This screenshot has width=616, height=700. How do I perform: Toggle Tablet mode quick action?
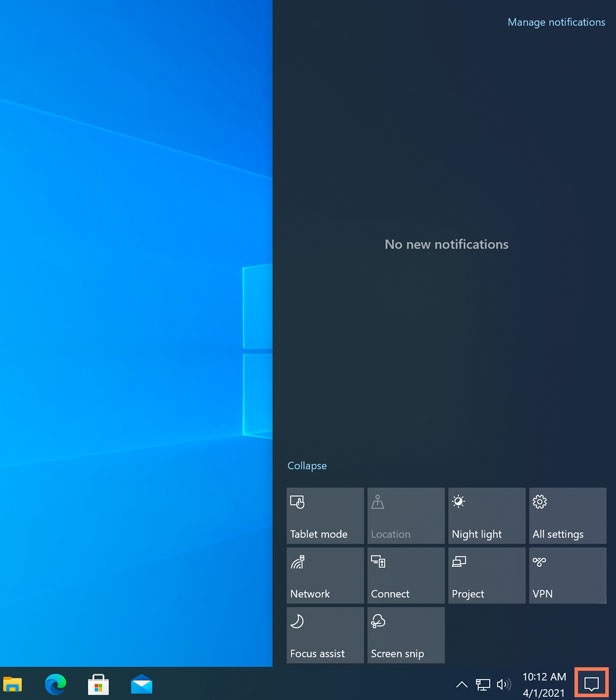coord(325,516)
